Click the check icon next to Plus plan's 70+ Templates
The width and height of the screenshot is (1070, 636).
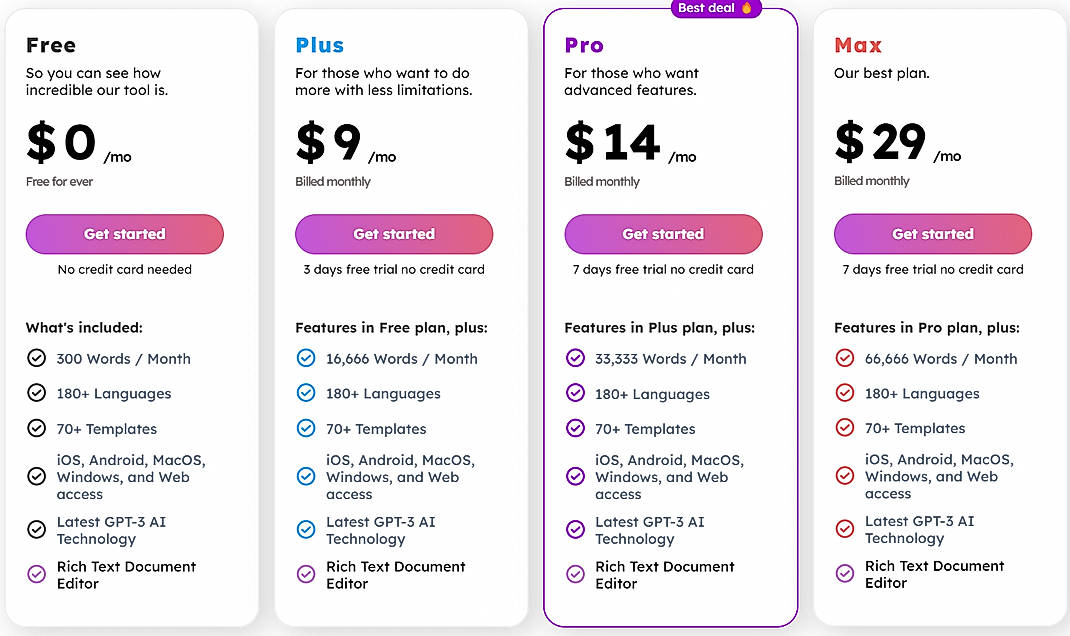[306, 428]
